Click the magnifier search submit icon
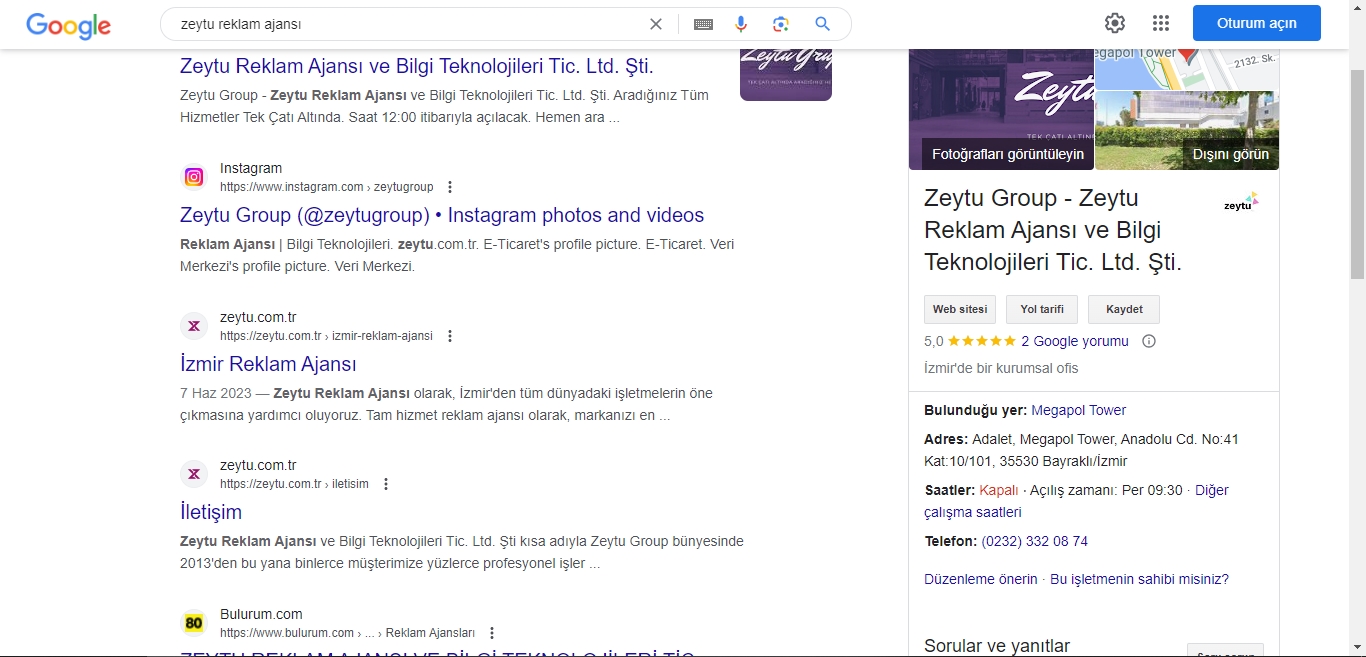The height and width of the screenshot is (657, 1366). point(822,24)
